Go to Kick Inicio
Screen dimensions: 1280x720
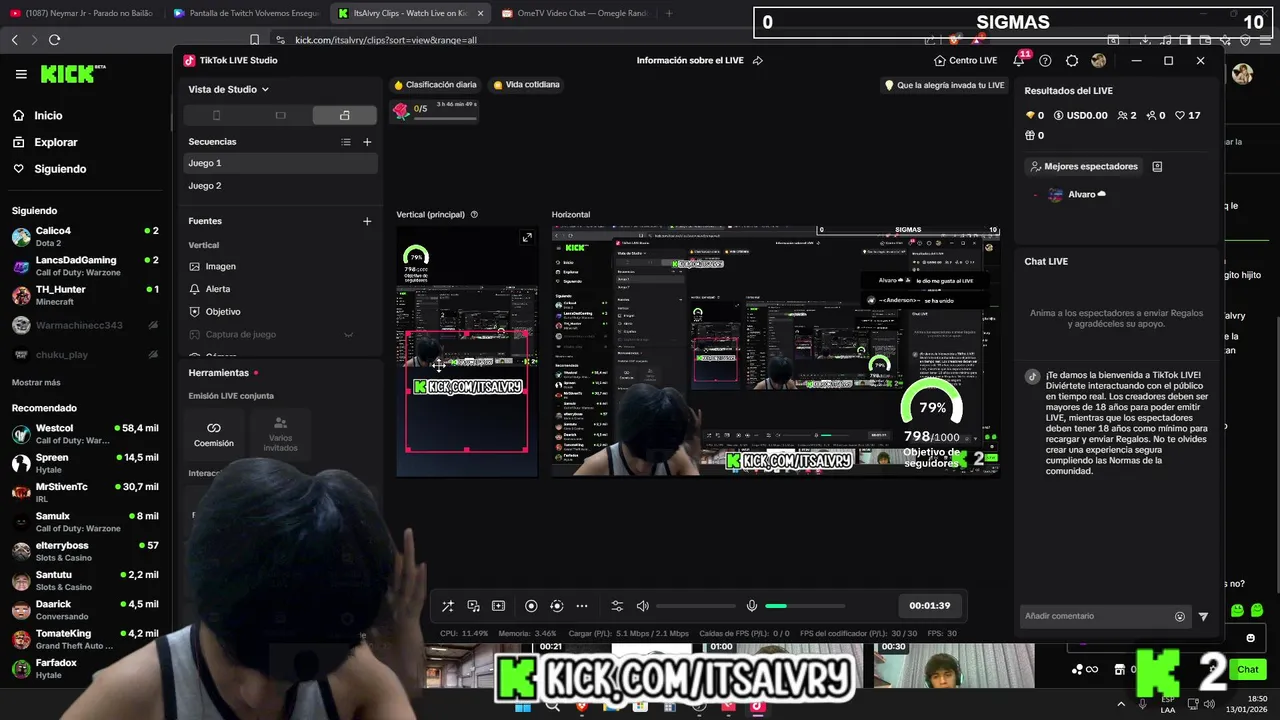coord(37,116)
